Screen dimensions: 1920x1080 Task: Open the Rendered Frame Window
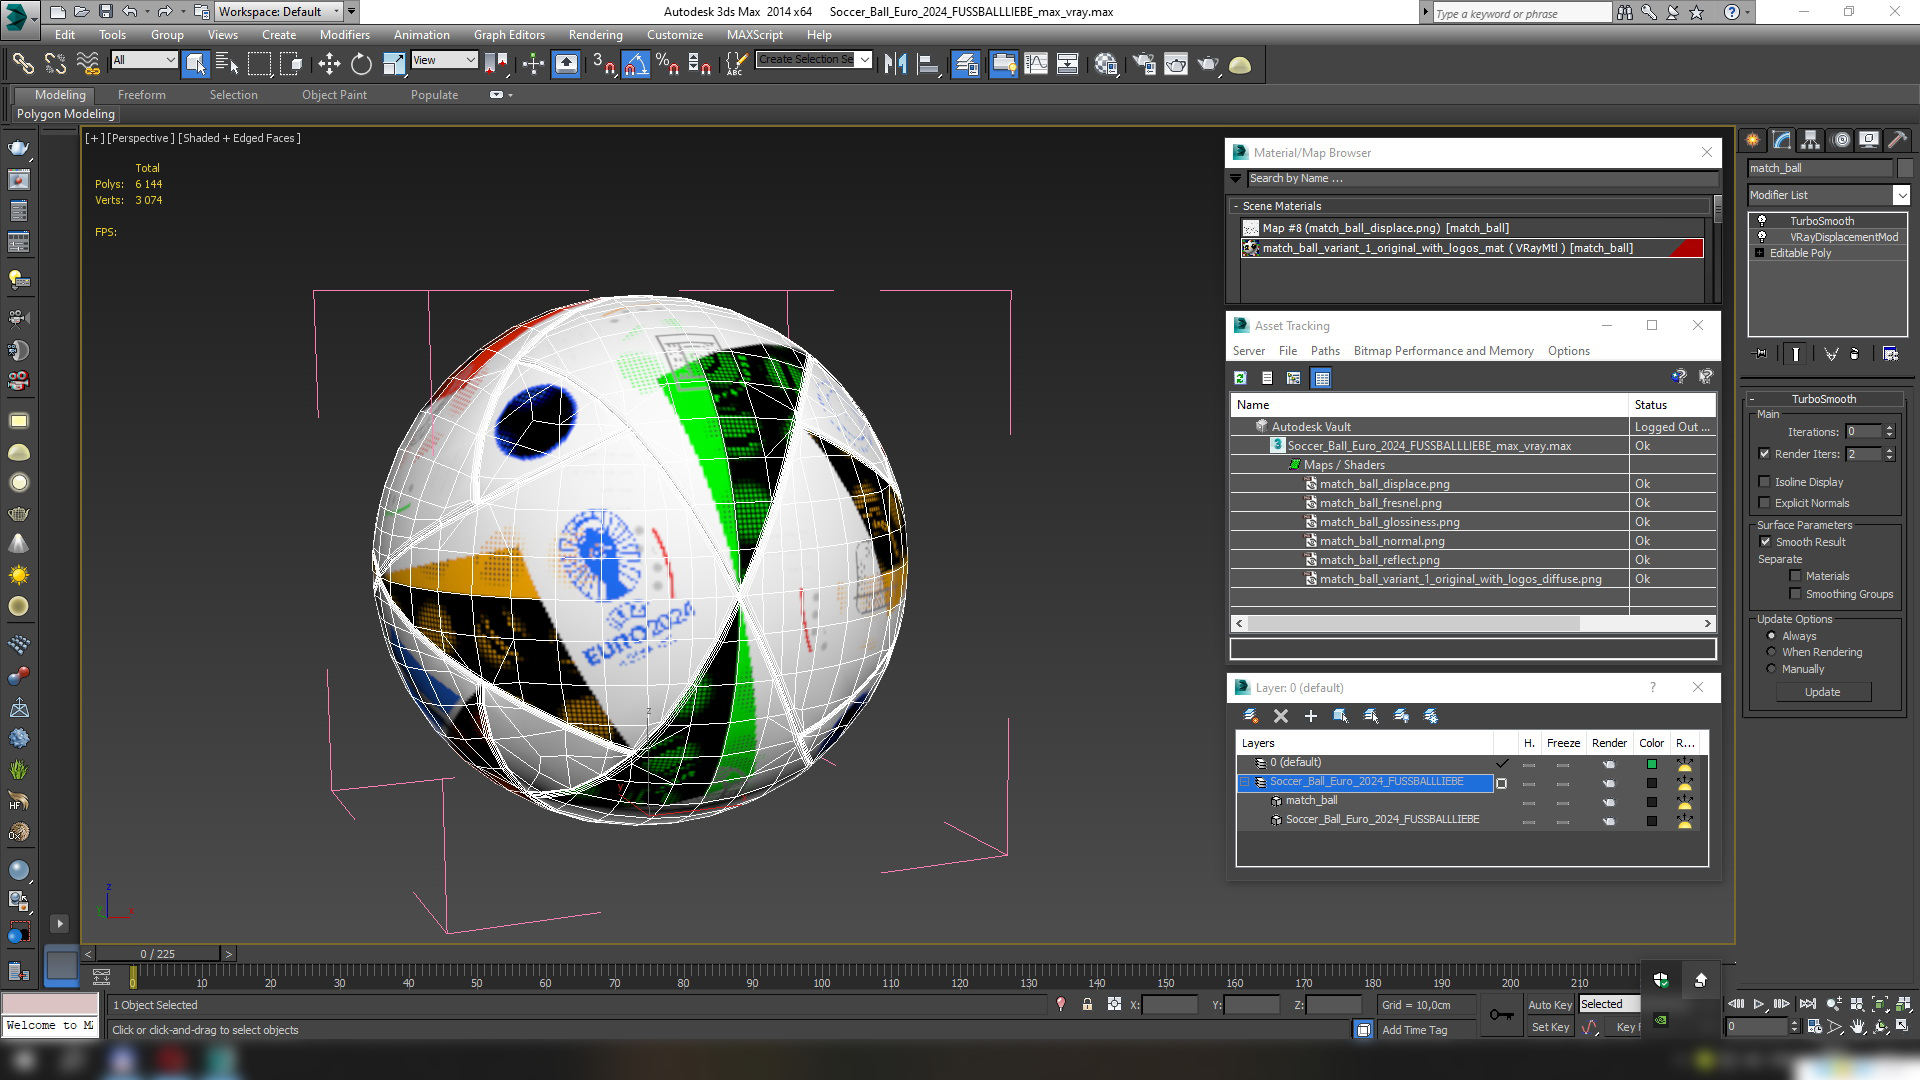[1176, 64]
